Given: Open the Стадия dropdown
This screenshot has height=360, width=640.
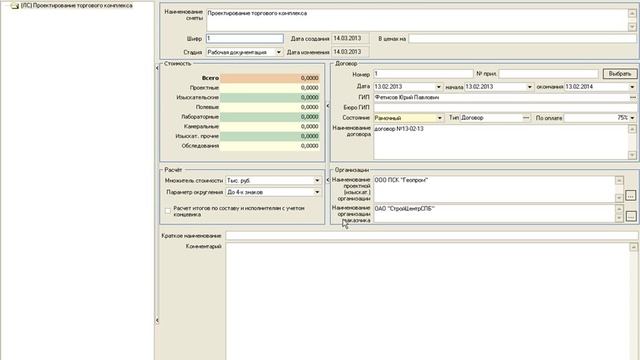Looking at the screenshot, I should pos(278,52).
